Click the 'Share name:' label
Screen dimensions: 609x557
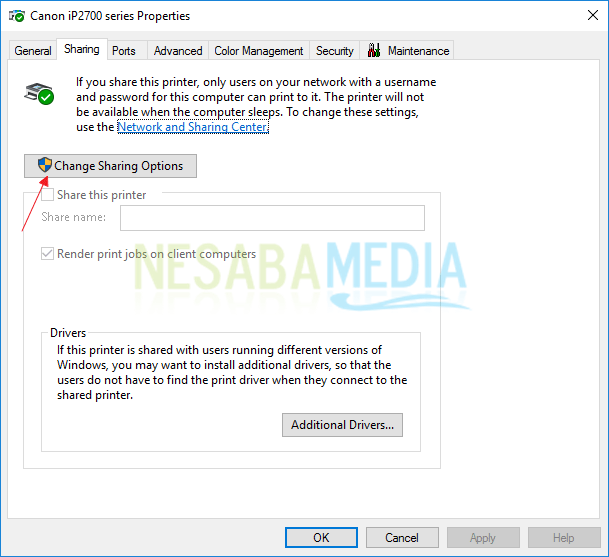tap(73, 217)
